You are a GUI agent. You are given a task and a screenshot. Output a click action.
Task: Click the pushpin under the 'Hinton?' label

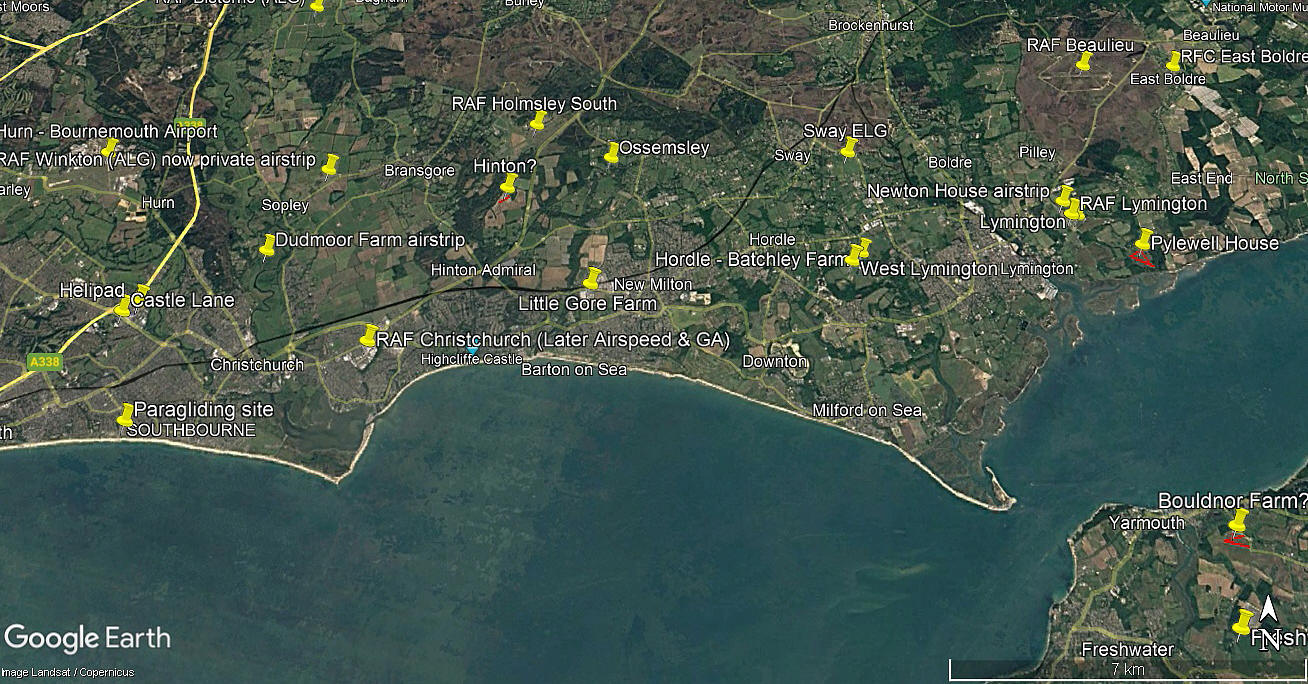pyautogui.click(x=508, y=184)
